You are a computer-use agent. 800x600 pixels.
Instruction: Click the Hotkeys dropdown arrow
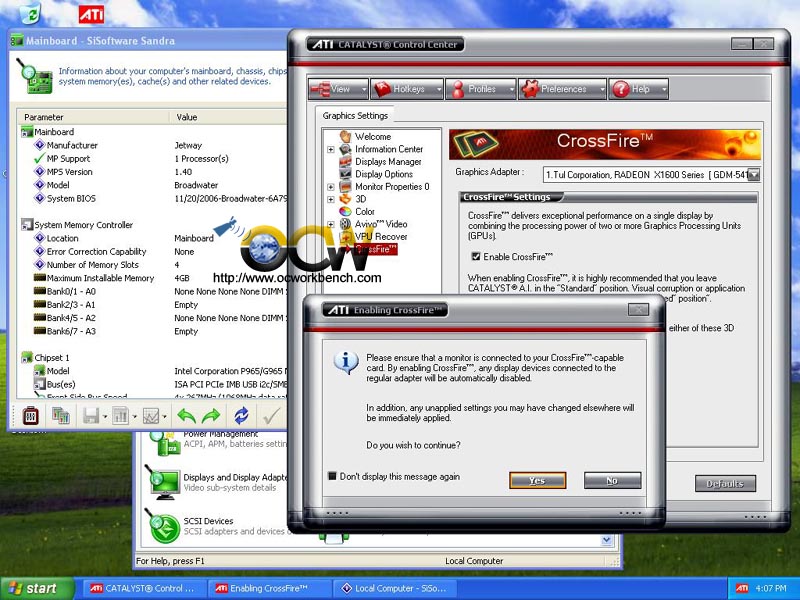click(439, 89)
